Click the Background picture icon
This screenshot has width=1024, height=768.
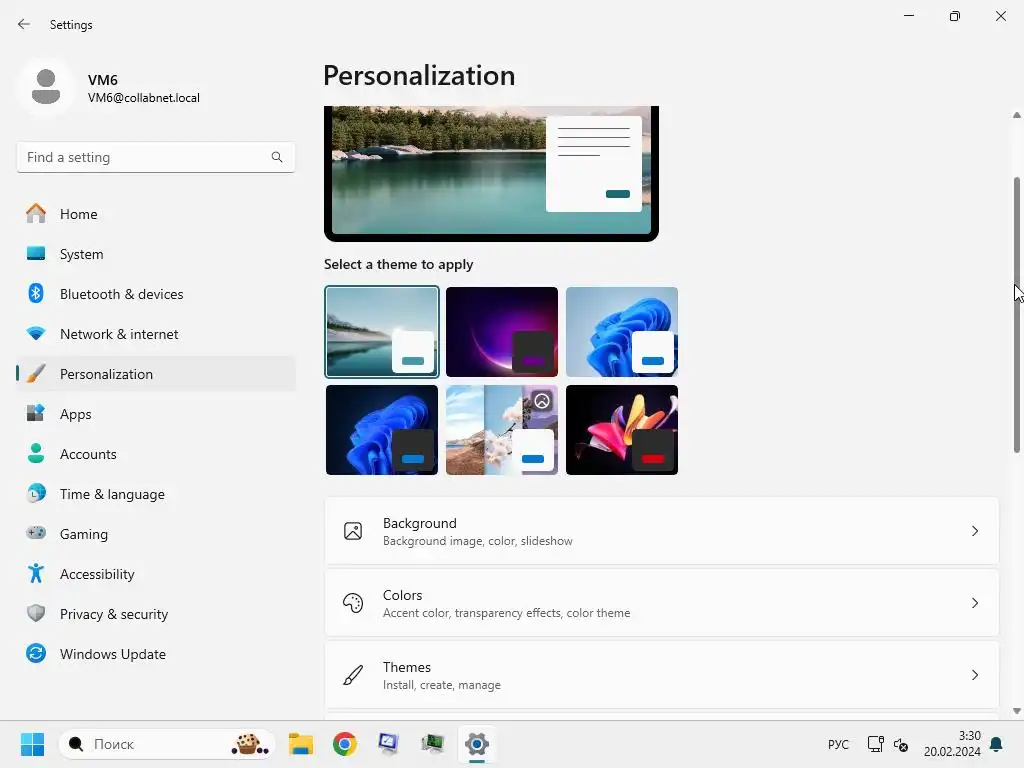tap(353, 531)
